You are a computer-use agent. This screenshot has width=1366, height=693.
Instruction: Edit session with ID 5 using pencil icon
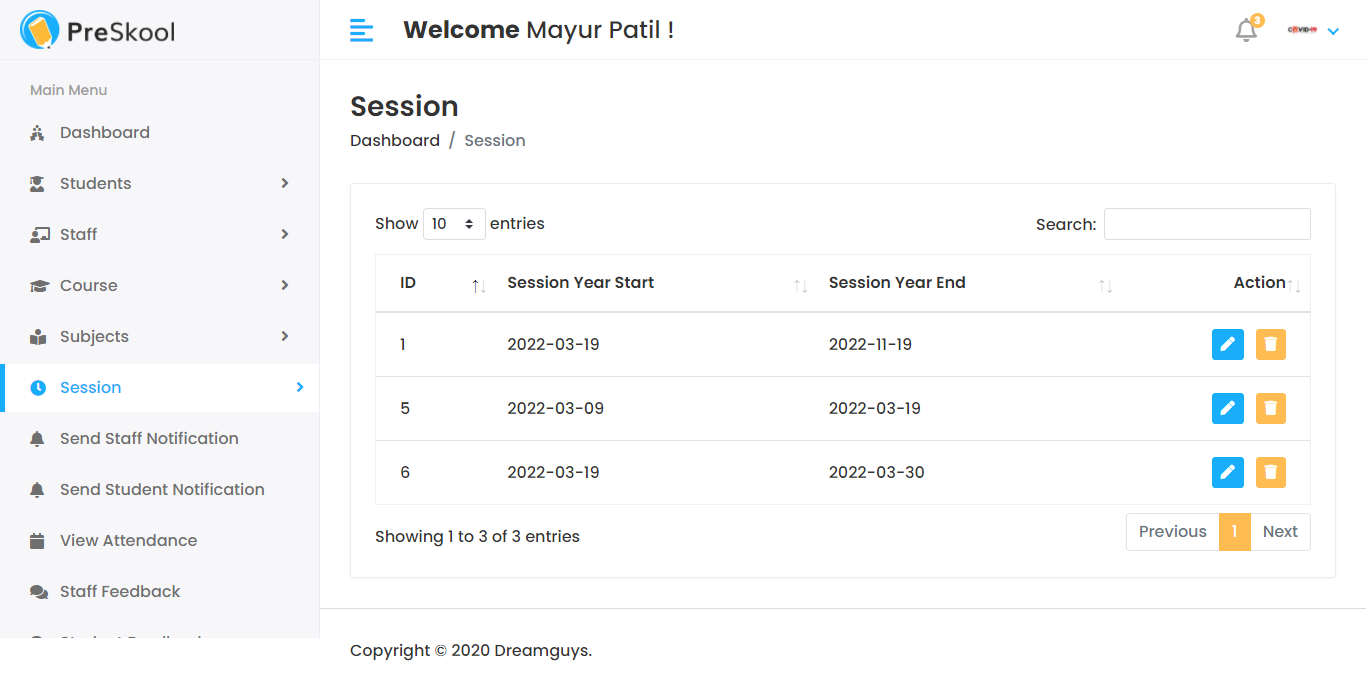click(1227, 408)
